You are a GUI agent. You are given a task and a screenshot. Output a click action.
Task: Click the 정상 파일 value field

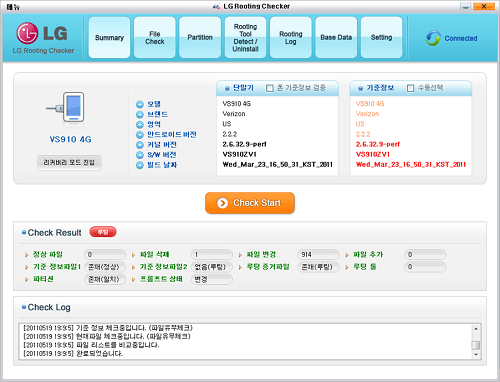105,255
